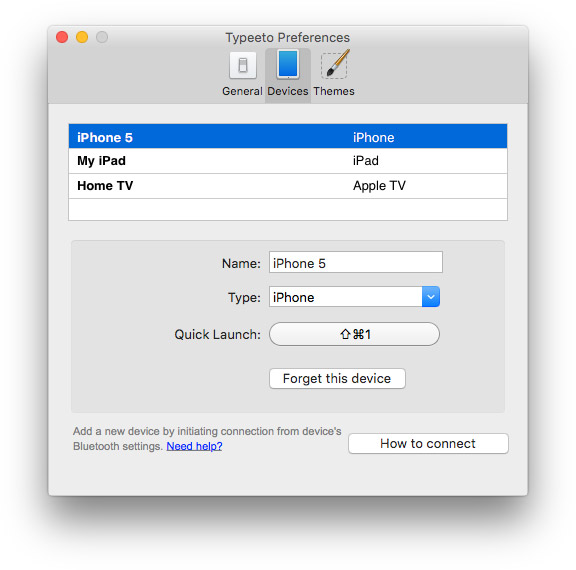Image resolution: width=576 pixels, height=570 pixels.
Task: Switch to the General tab label
Action: [x=242, y=91]
